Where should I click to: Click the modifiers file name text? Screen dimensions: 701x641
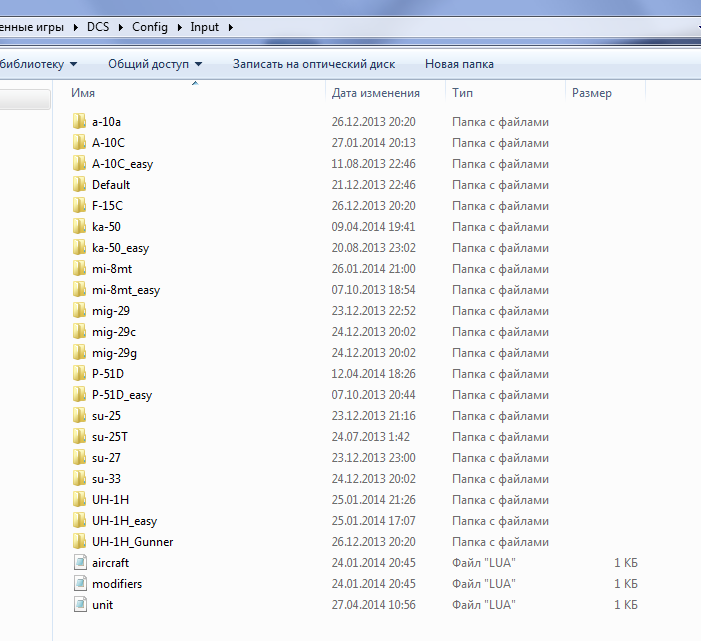pos(117,584)
